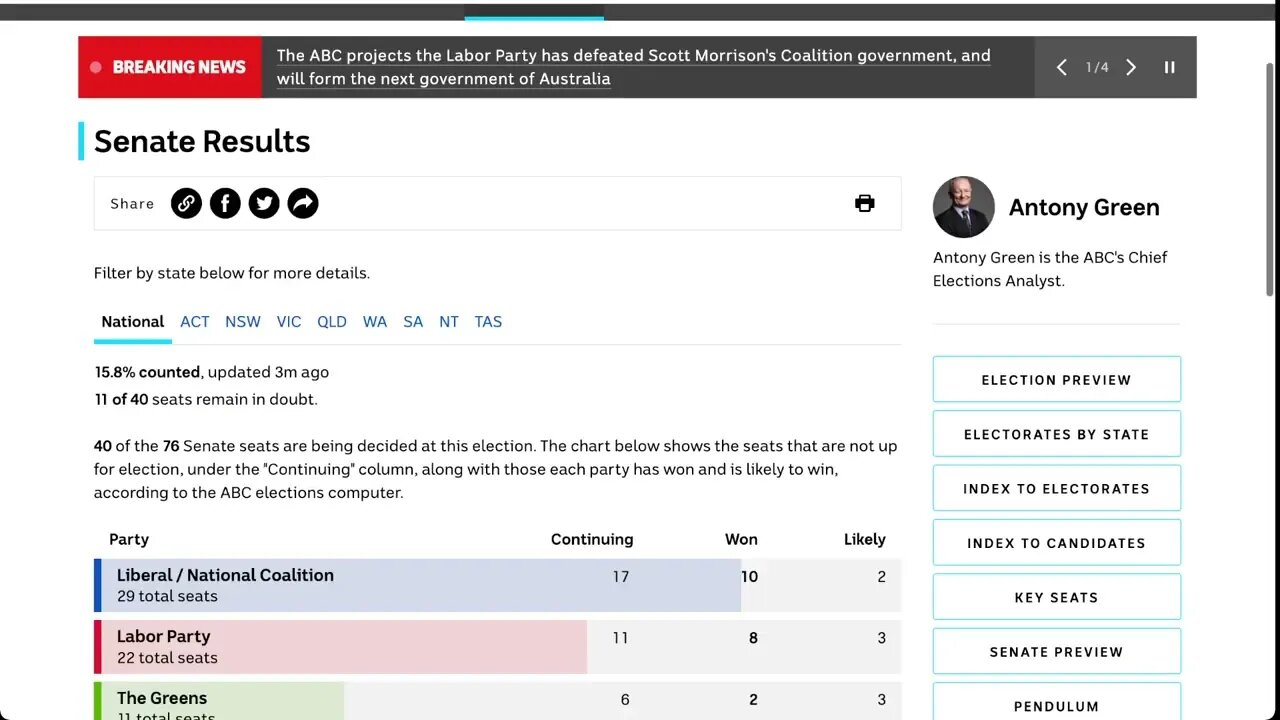The width and height of the screenshot is (1280, 720).
Task: Pause the breaking news ticker
Action: [x=1169, y=67]
